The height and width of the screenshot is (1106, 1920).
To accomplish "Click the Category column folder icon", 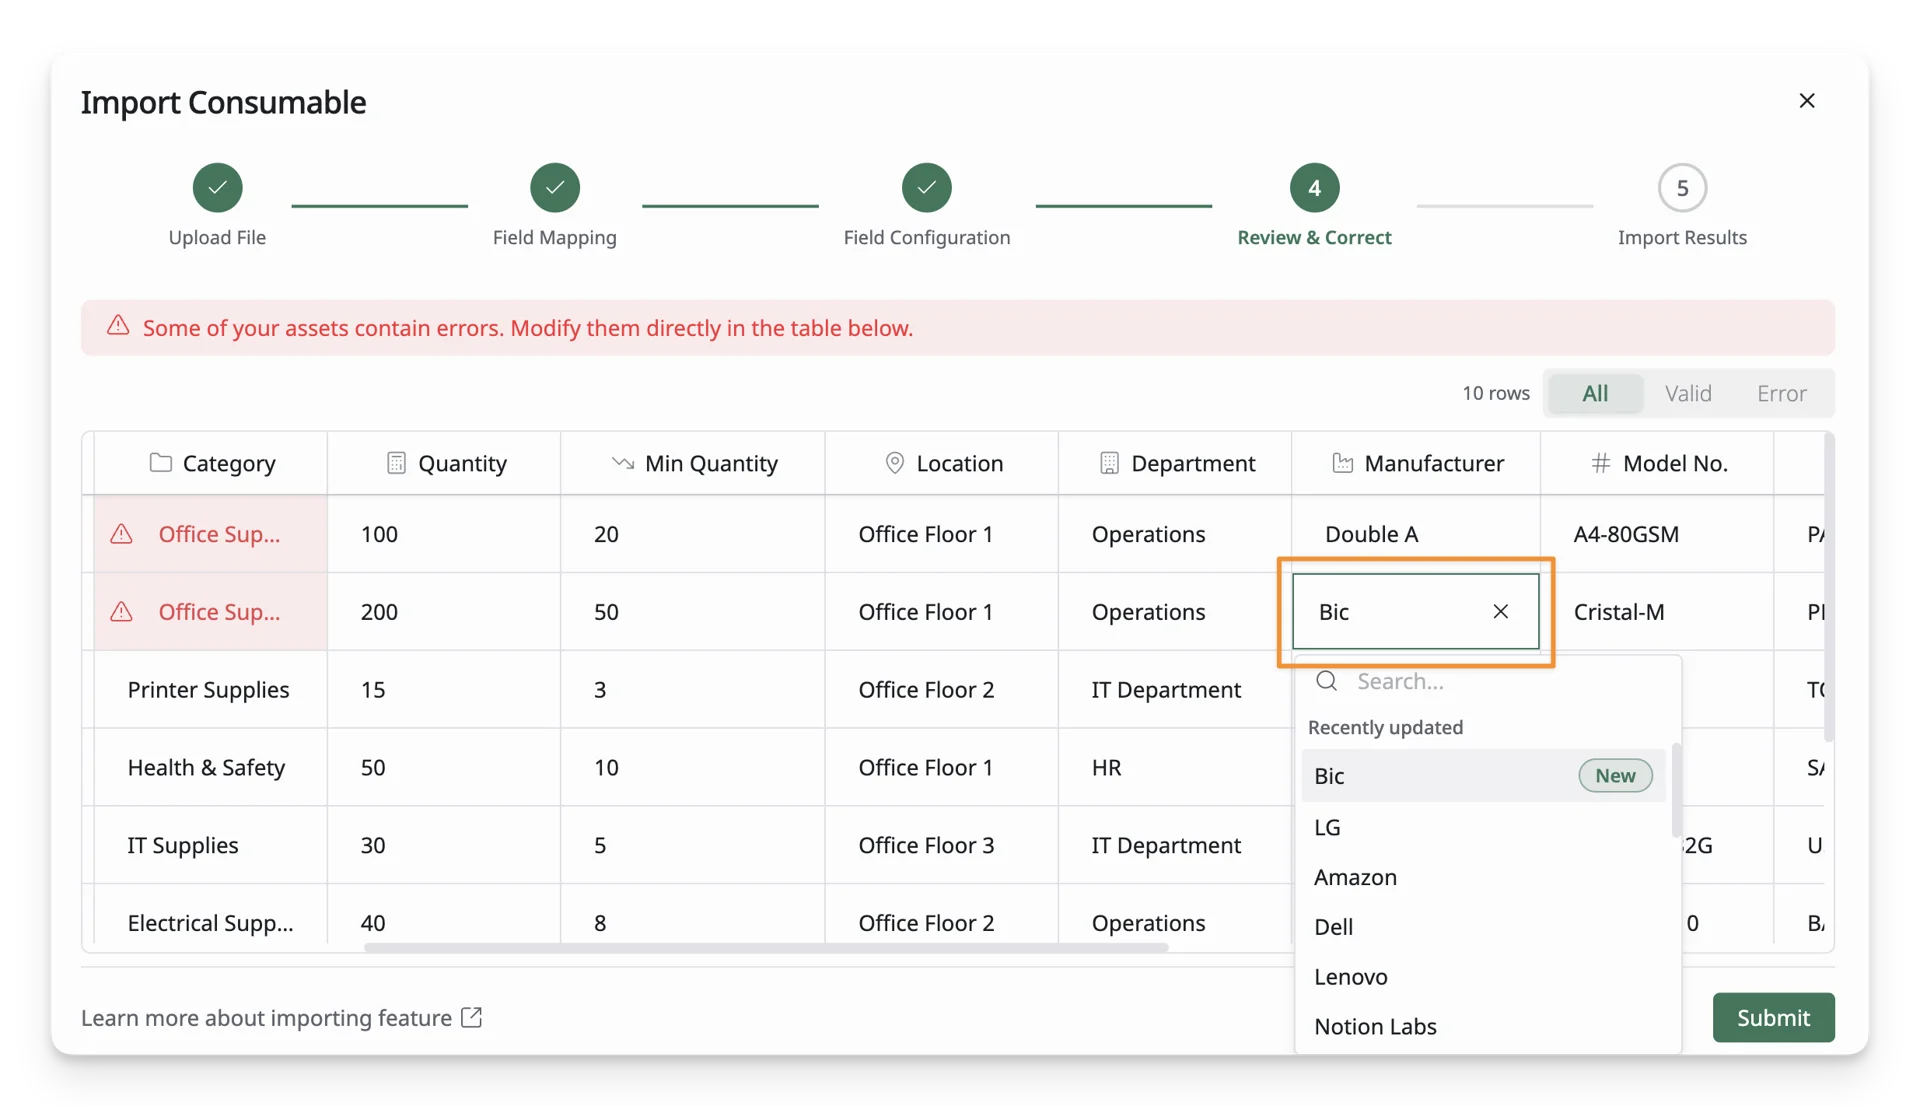I will tap(160, 463).
